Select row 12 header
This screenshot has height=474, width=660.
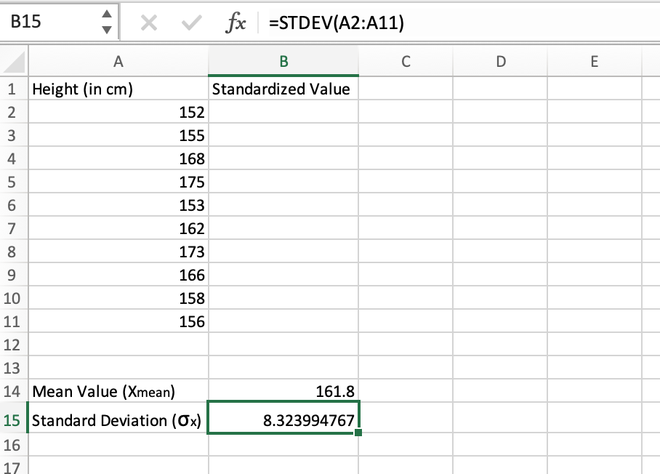(x=12, y=345)
